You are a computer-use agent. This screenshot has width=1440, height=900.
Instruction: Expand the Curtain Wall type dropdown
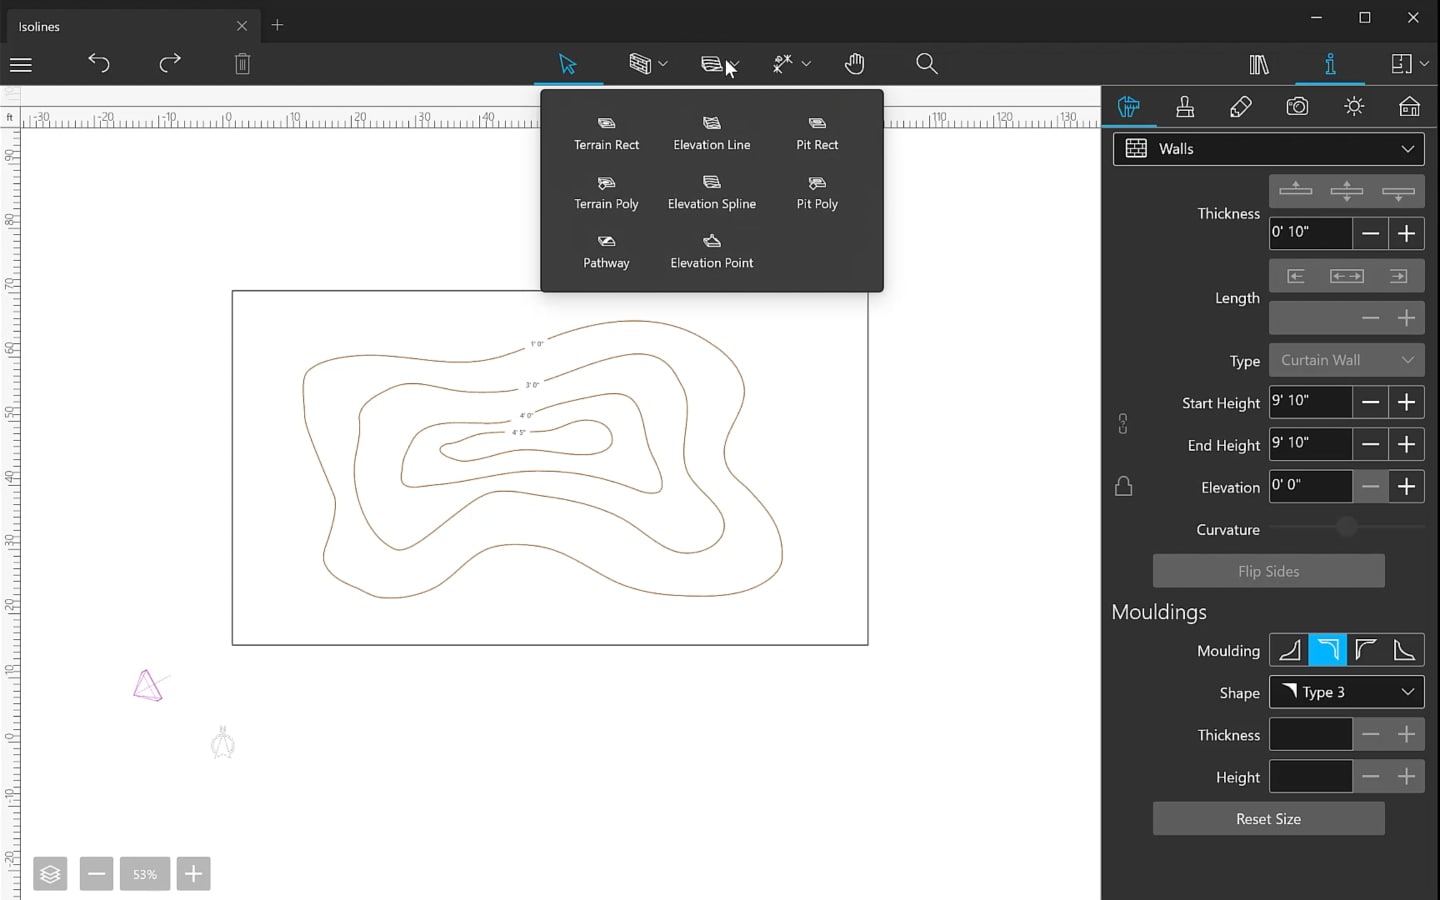(1346, 359)
